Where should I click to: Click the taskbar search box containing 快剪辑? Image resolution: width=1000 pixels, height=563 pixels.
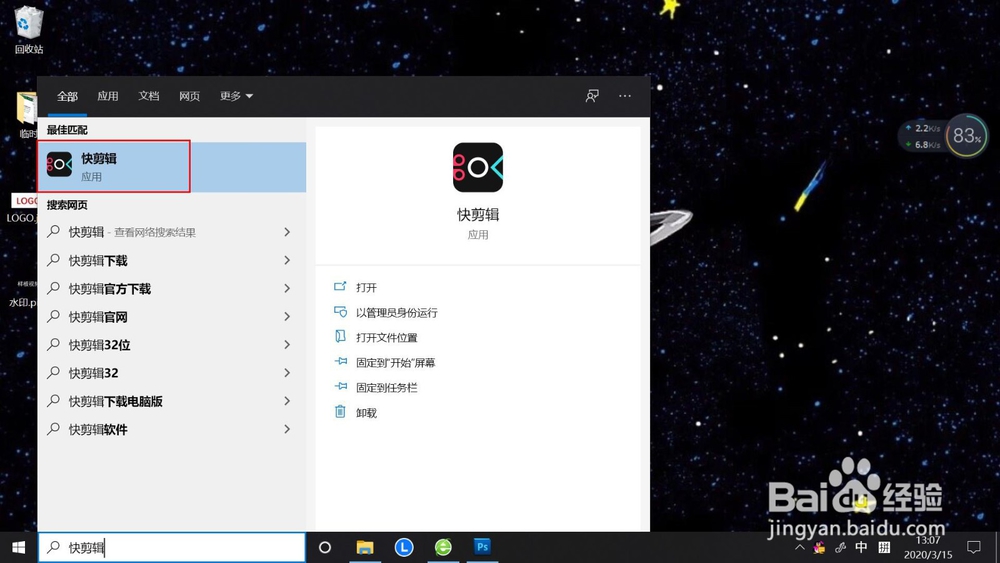tap(172, 547)
